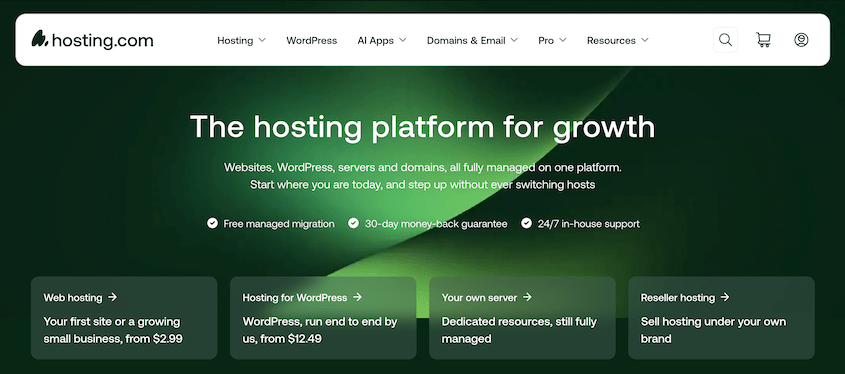Click the arrow next to Reseller hosting

(x=725, y=297)
